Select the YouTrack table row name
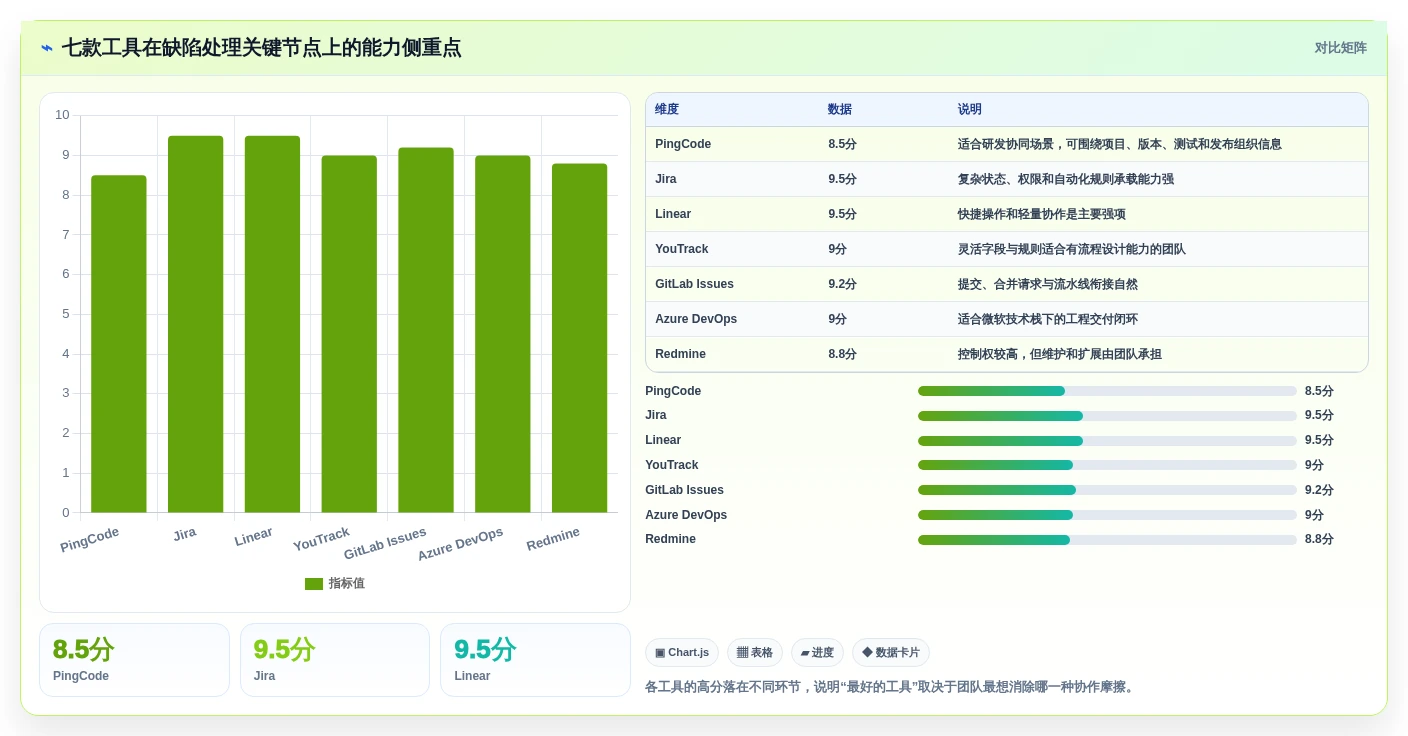Viewport: 1408px width, 736px height. tap(682, 249)
